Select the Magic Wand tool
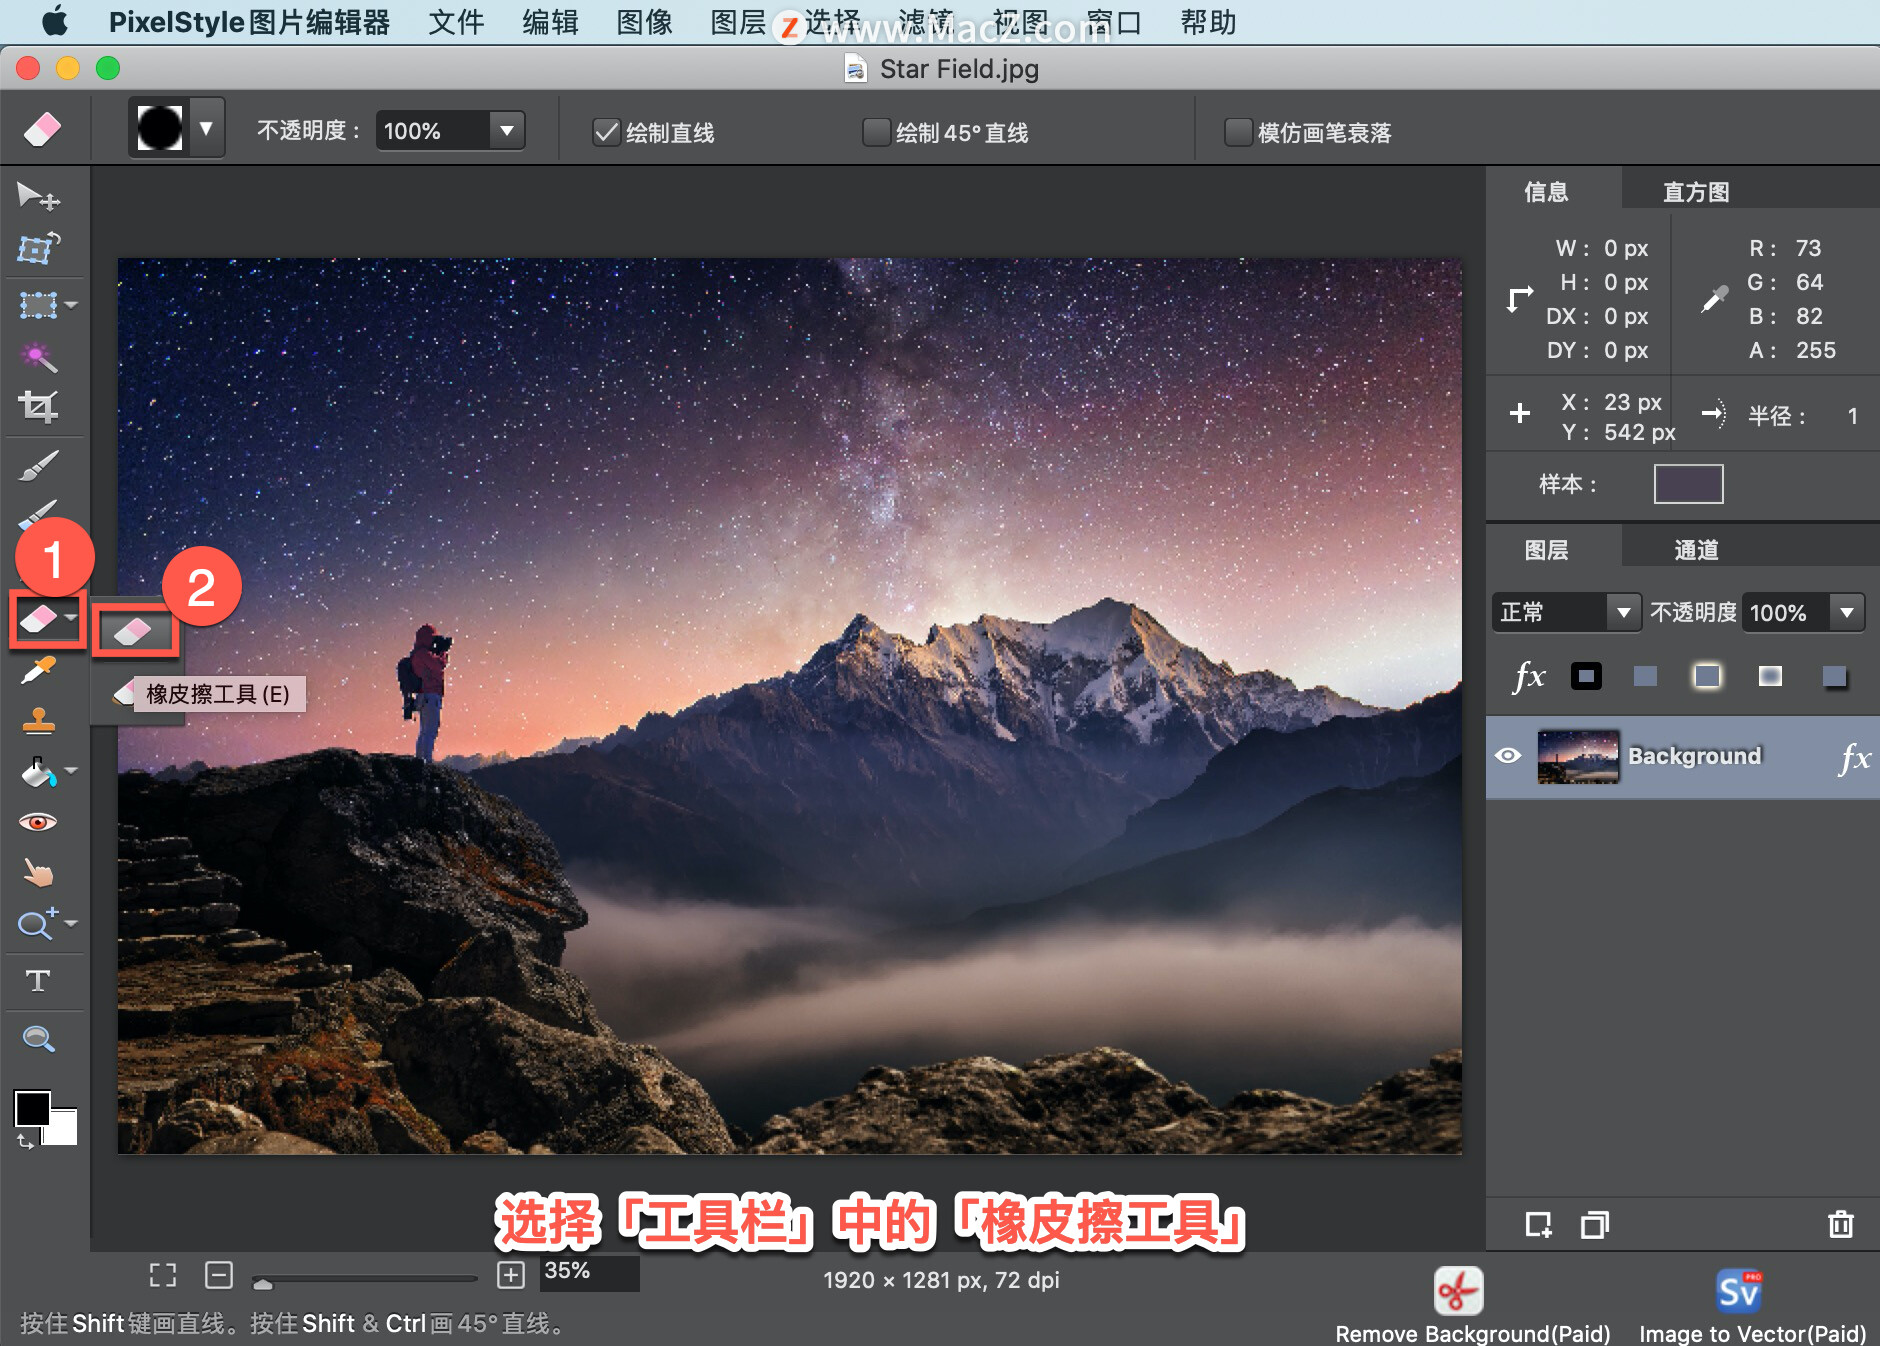 point(38,357)
